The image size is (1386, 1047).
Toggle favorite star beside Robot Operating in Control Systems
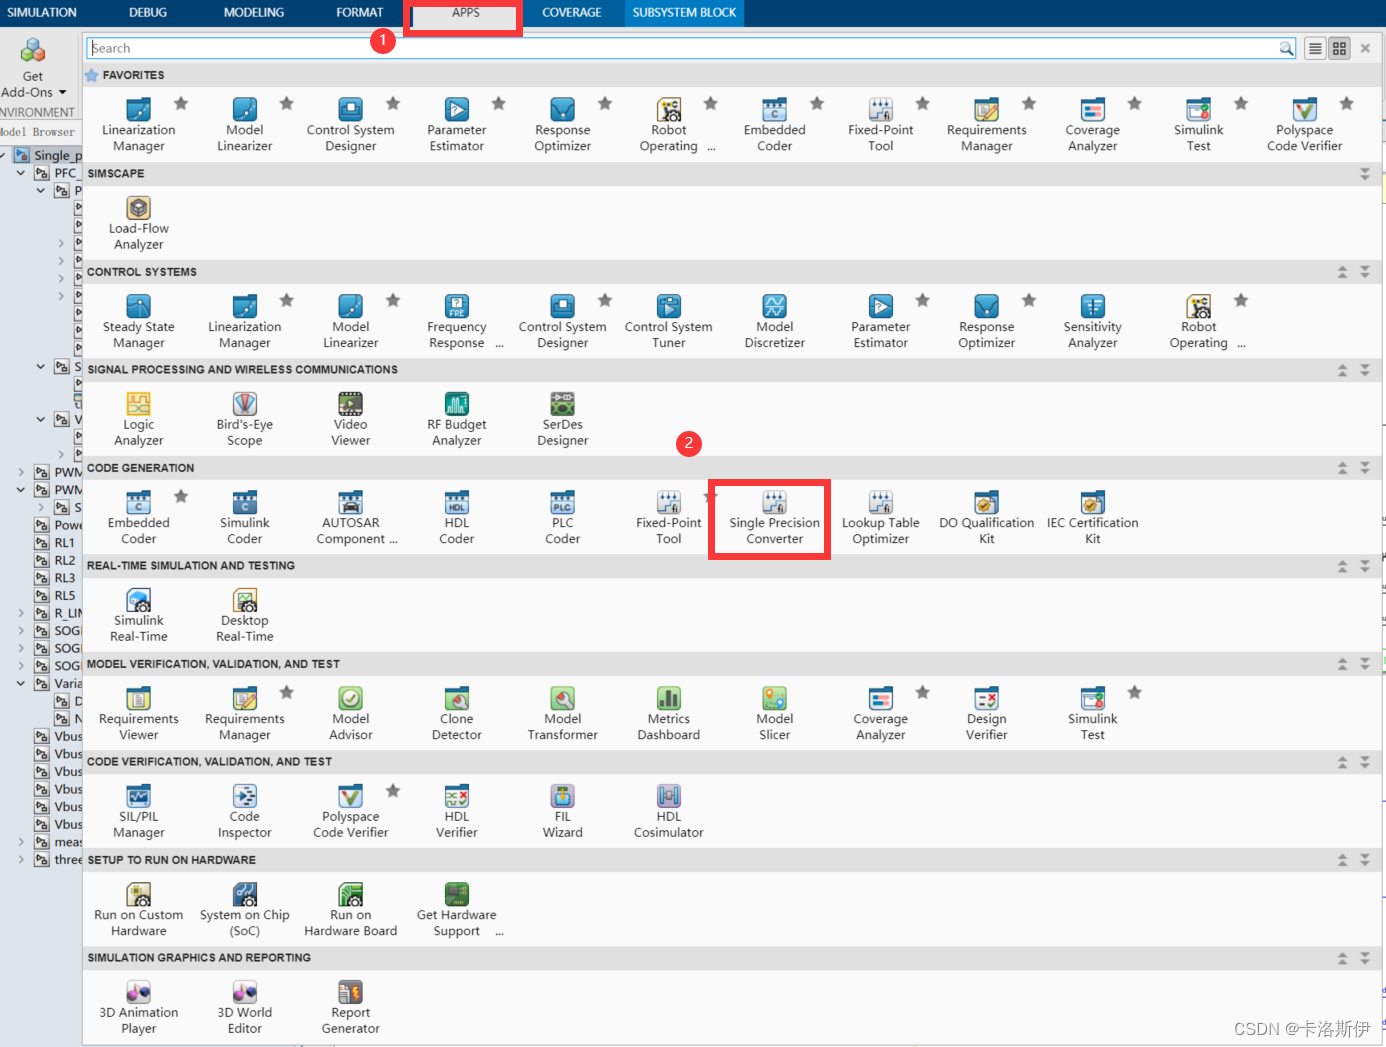tap(1241, 300)
